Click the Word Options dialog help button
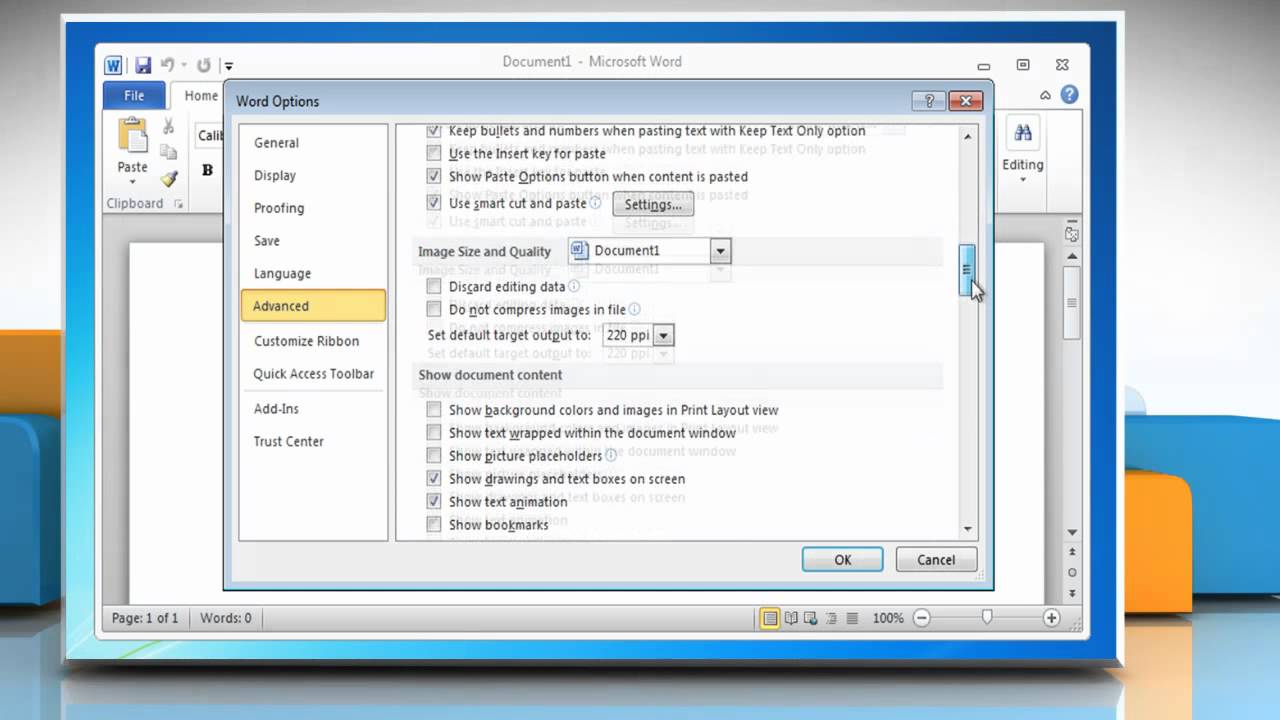This screenshot has height=720, width=1280. pyautogui.click(x=928, y=101)
